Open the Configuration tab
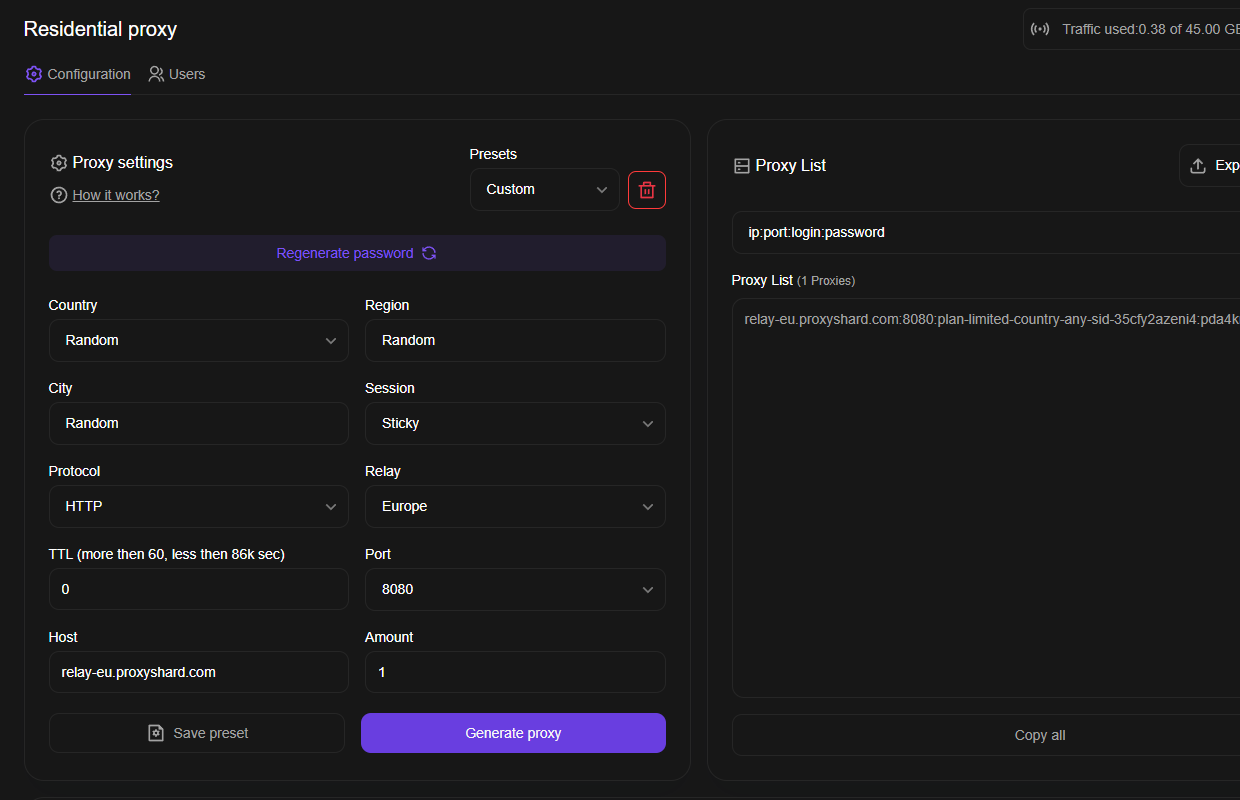Viewport: 1240px width, 800px height. [x=78, y=74]
